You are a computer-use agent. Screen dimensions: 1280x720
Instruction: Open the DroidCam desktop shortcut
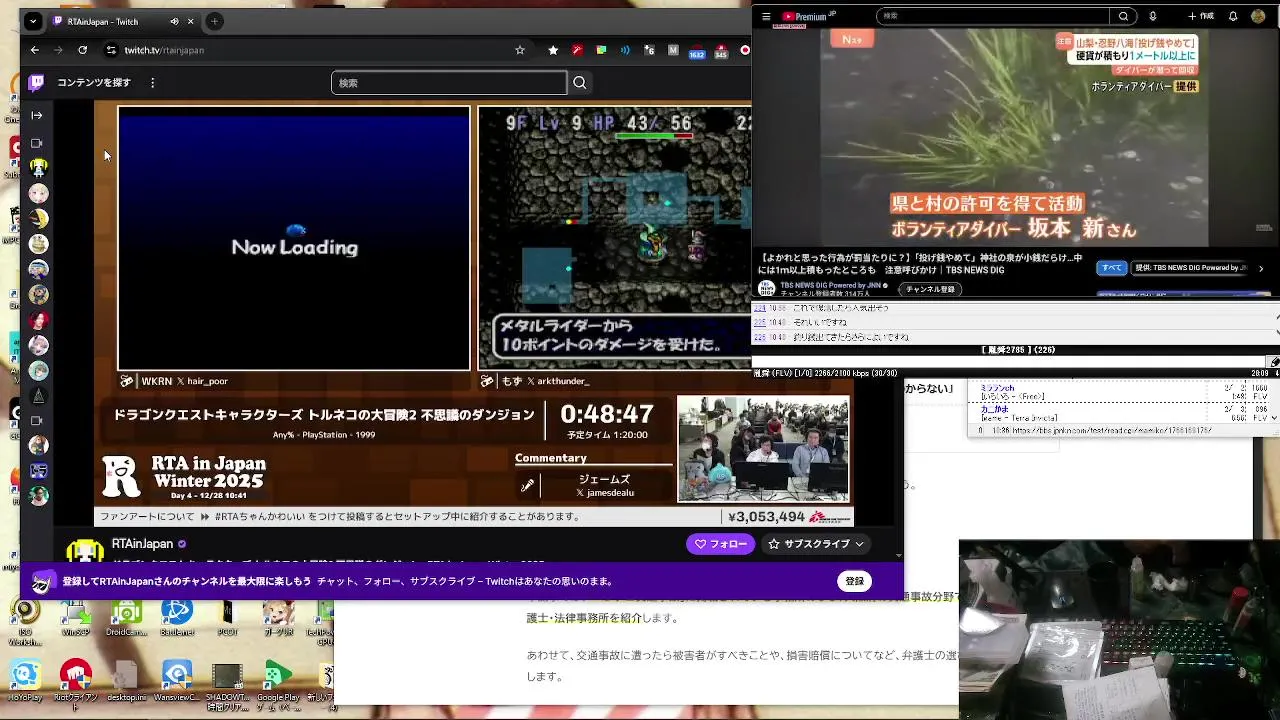pos(127,617)
